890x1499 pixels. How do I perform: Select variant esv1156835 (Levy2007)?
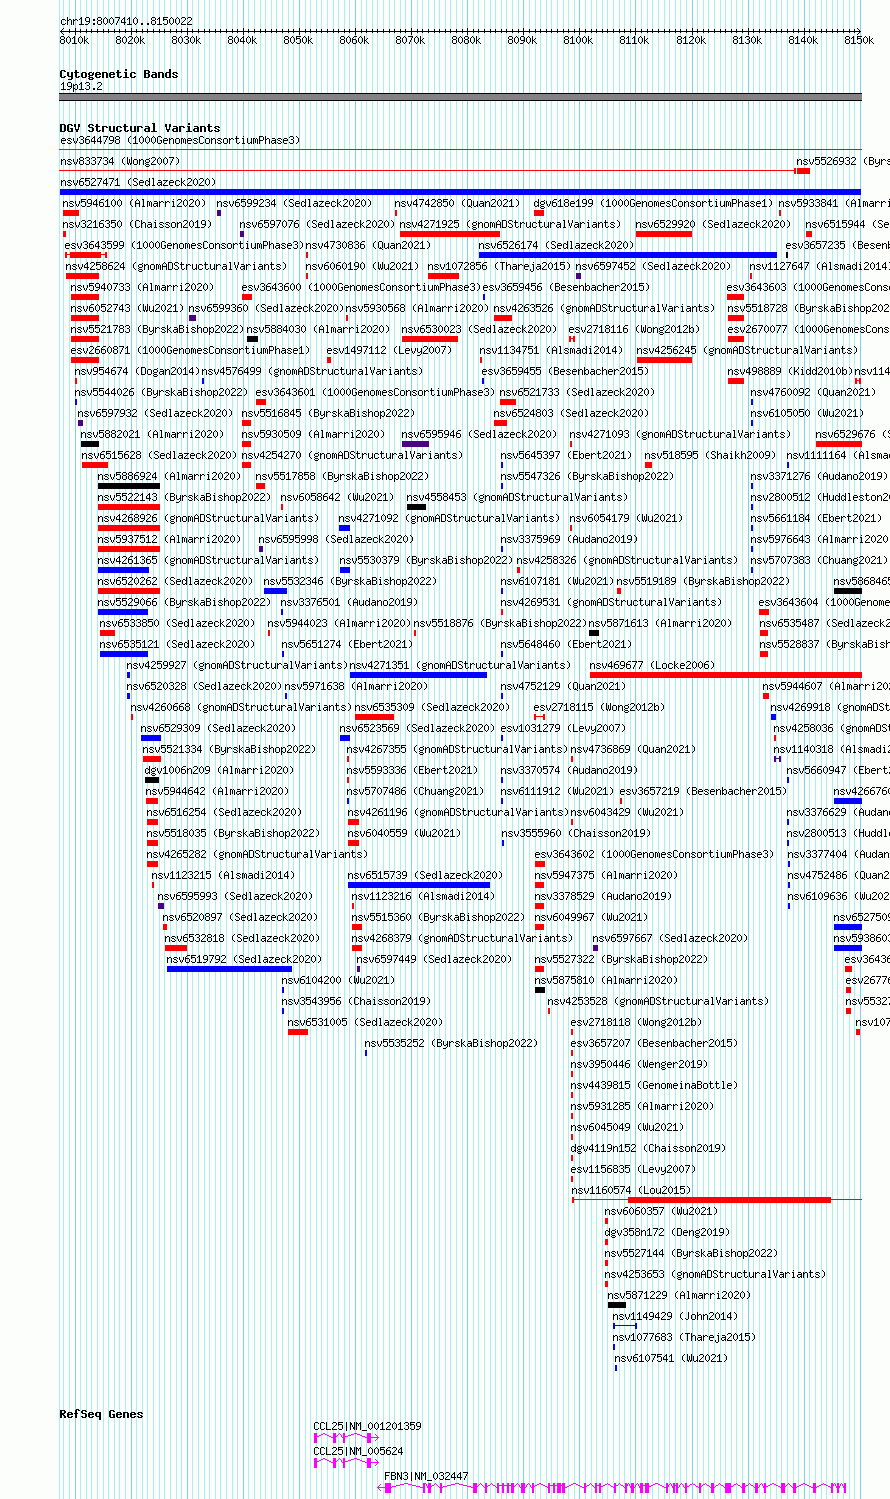click(633, 1169)
